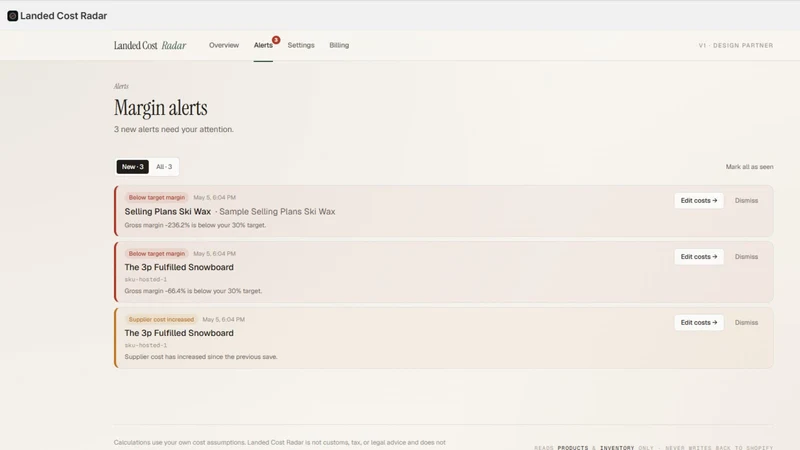This screenshot has width=800, height=450.
Task: Click Gross margin -66.4% message
Action: pyautogui.click(x=193, y=291)
